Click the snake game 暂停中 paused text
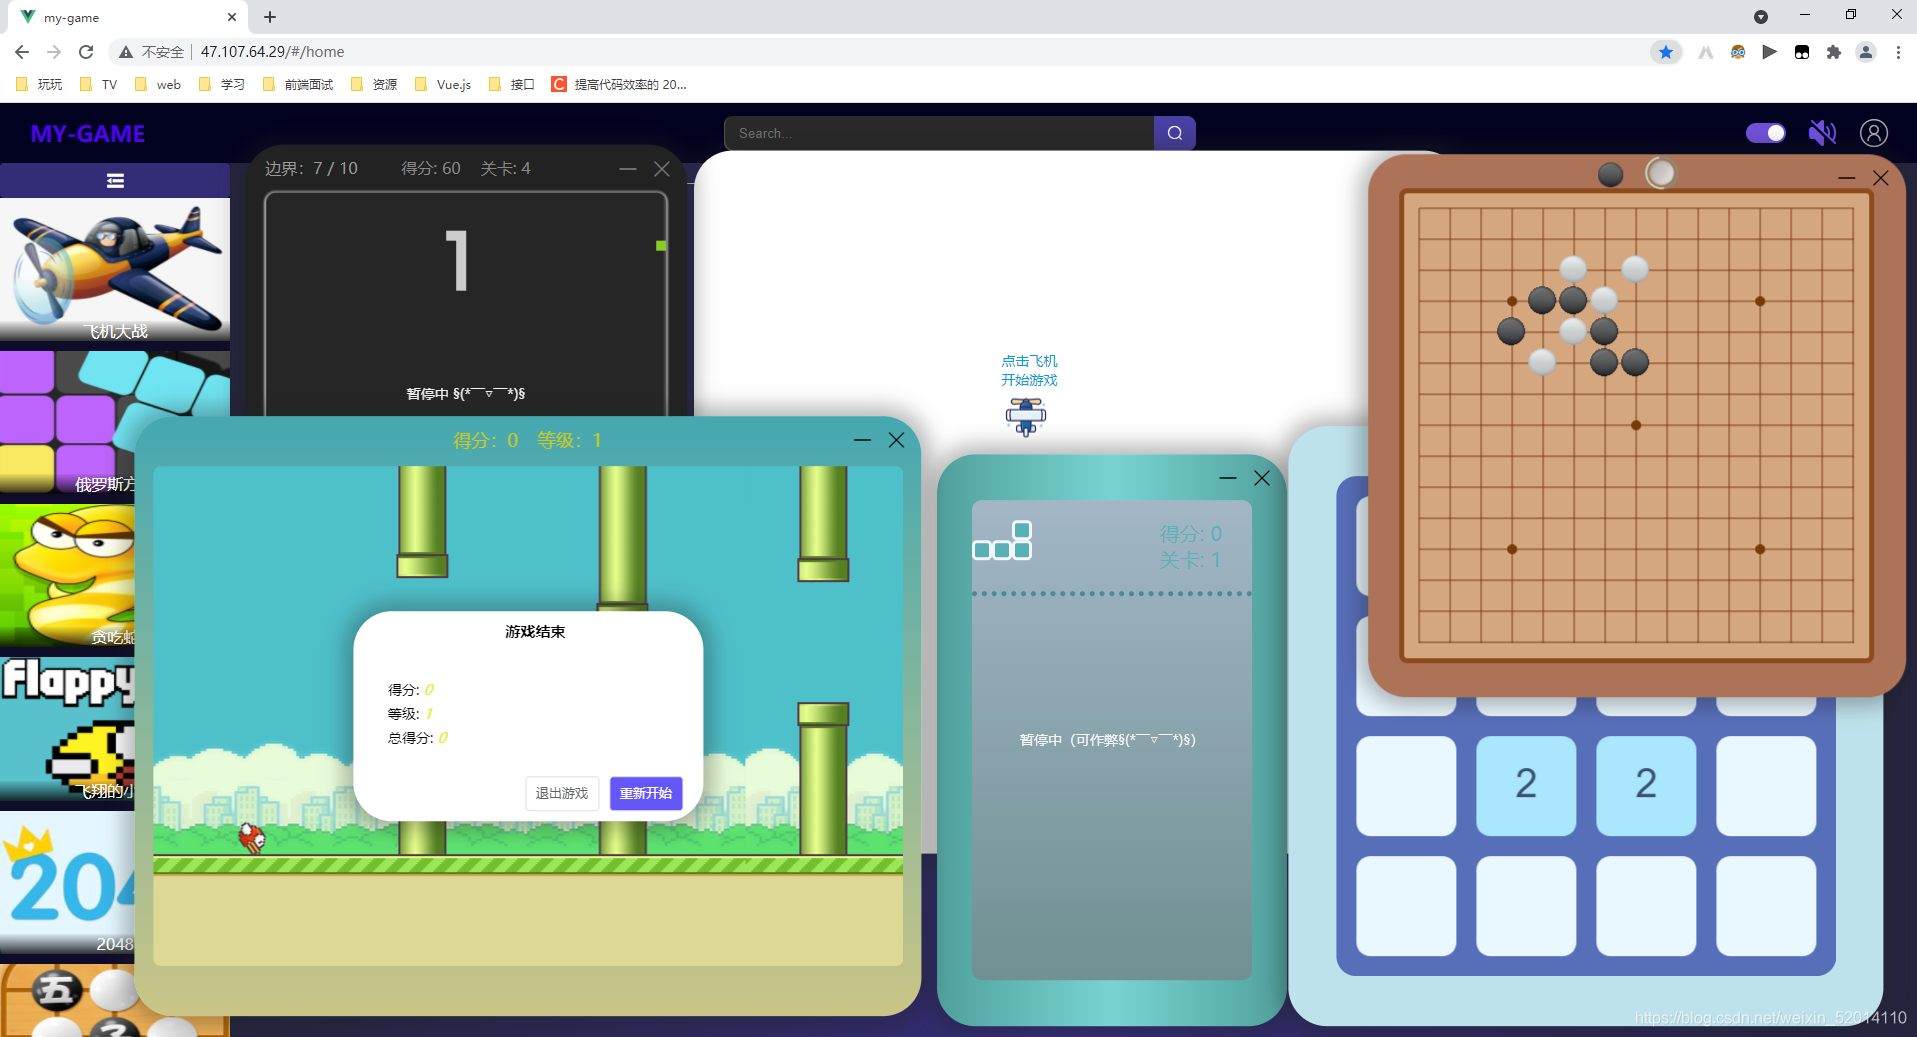 [x=466, y=394]
